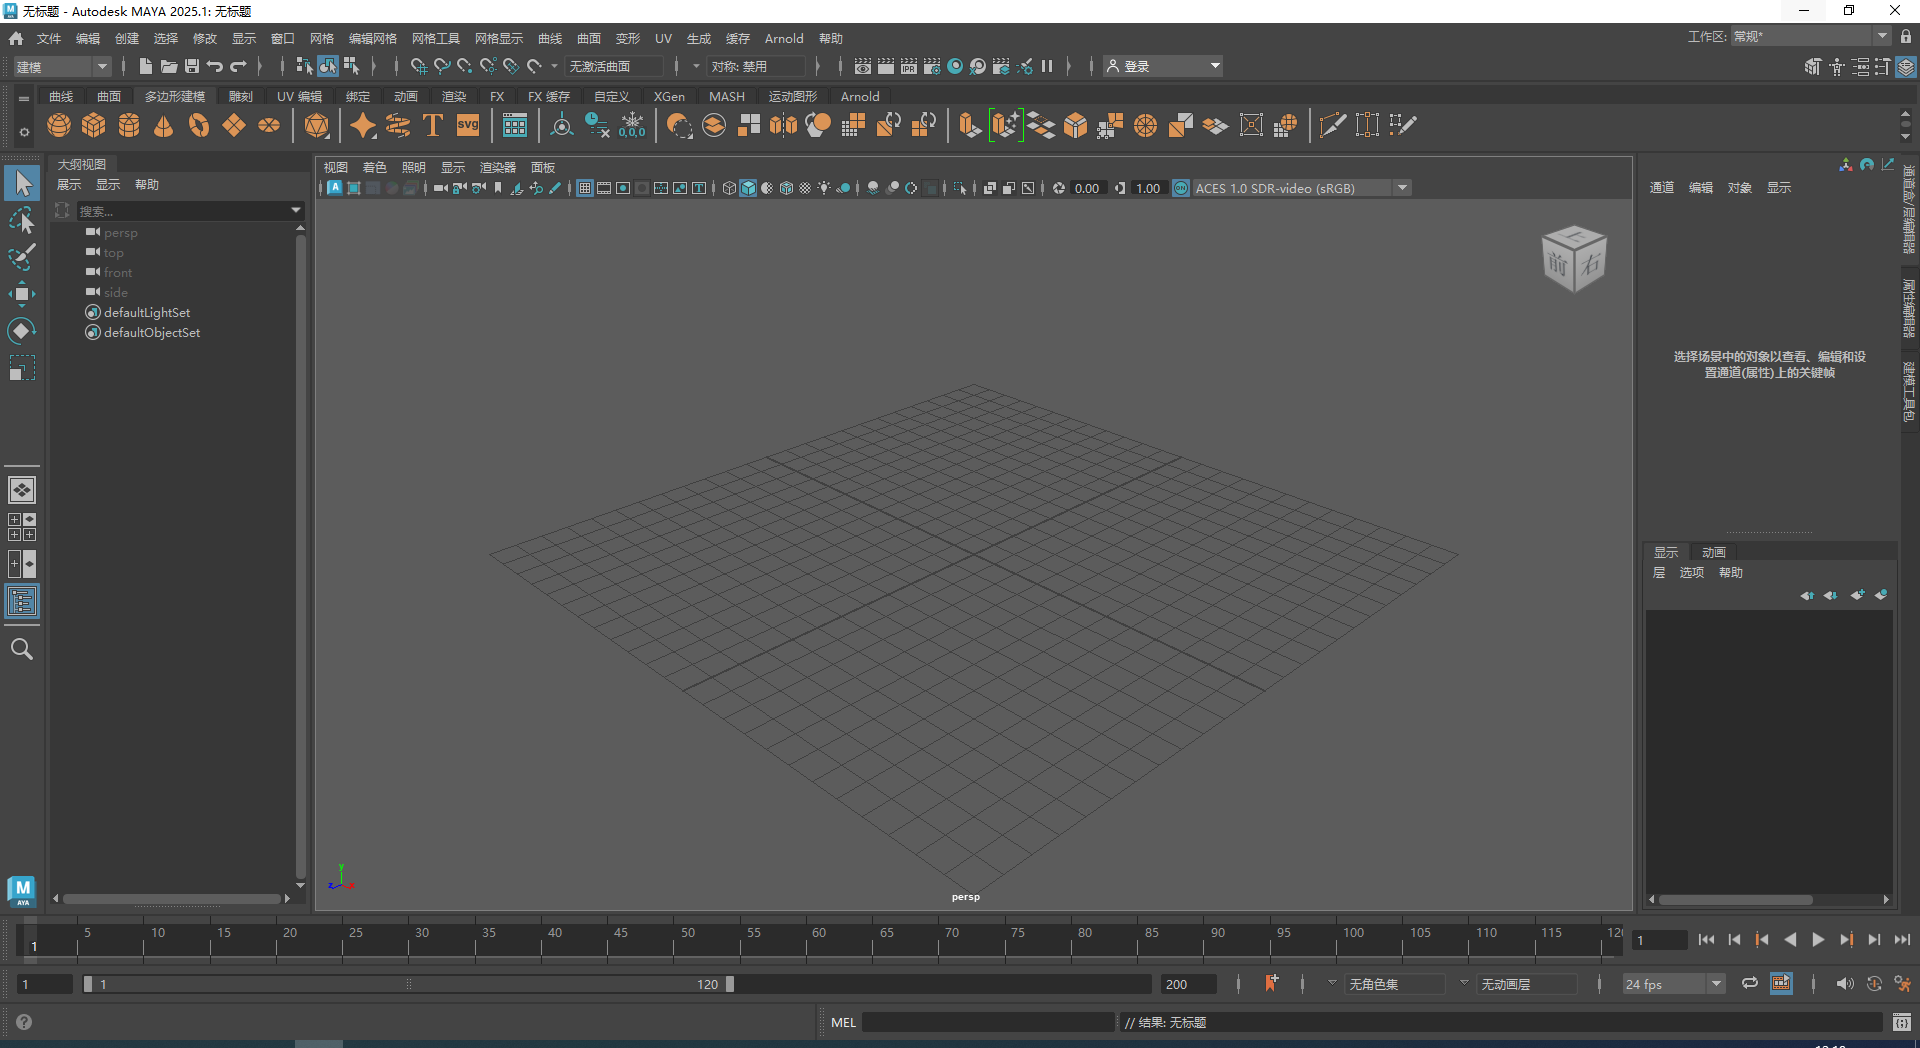Open the Arnold menu
1920x1048 pixels.
(784, 38)
